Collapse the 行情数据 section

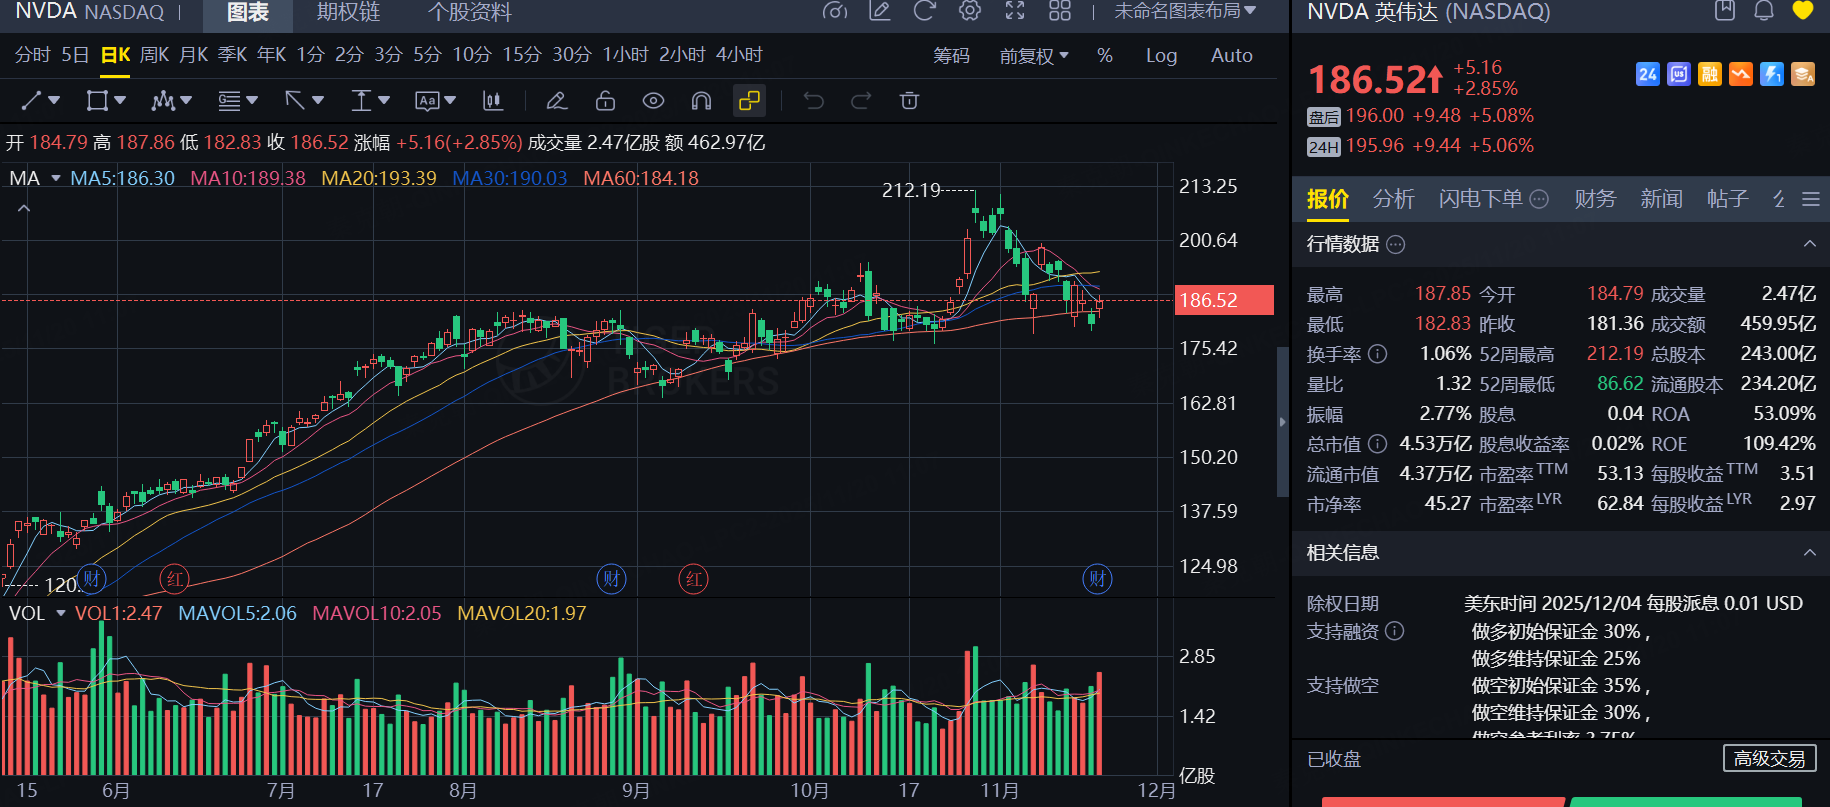point(1809,244)
